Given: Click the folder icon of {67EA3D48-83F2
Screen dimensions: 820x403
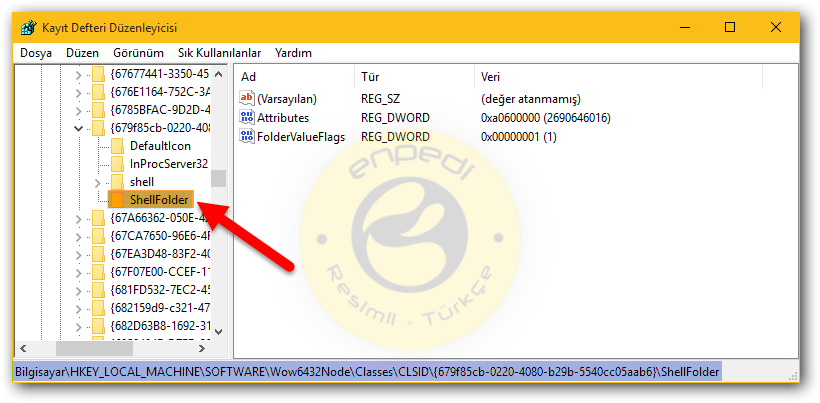Looking at the screenshot, I should pos(98,254).
